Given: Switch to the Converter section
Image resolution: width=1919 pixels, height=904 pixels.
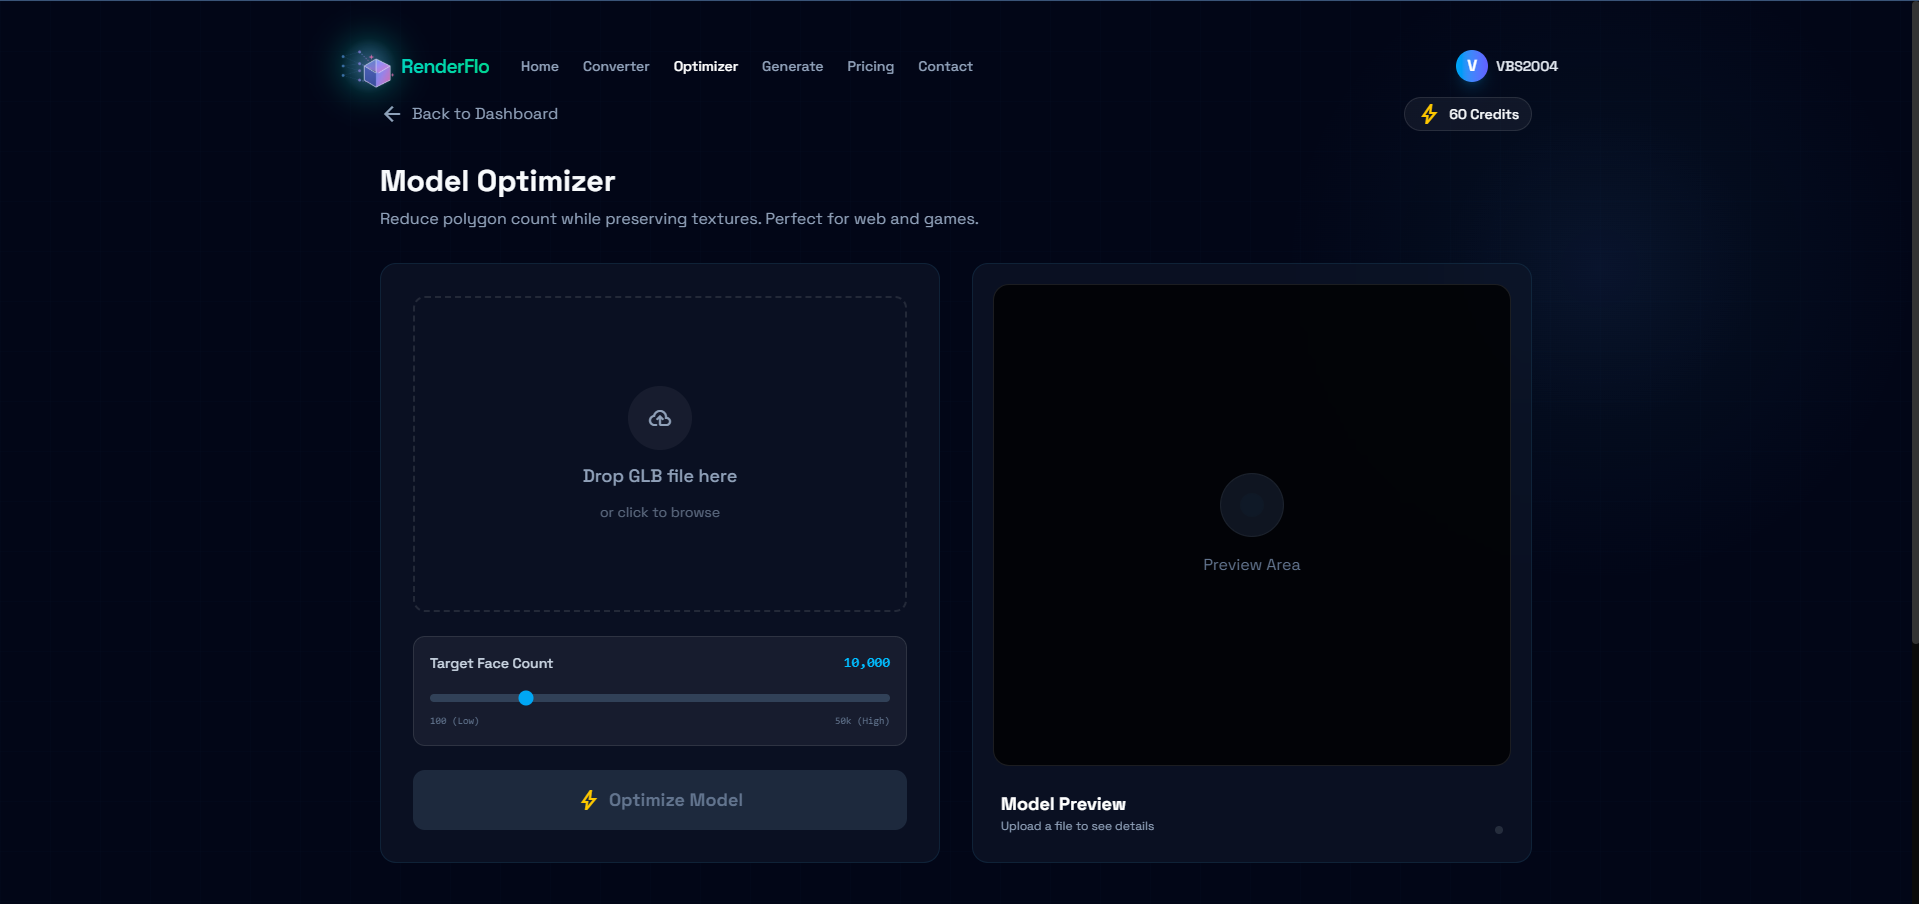Looking at the screenshot, I should pyautogui.click(x=615, y=66).
